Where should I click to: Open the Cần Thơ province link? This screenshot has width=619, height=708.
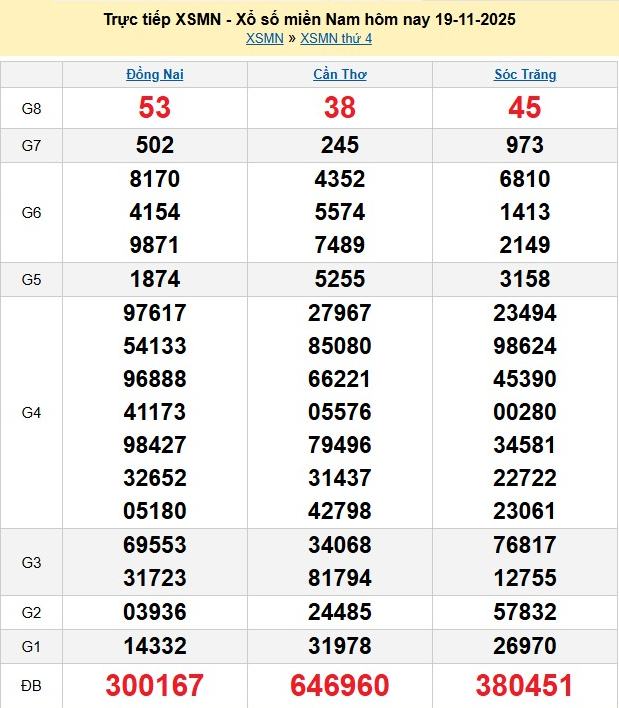[340, 74]
